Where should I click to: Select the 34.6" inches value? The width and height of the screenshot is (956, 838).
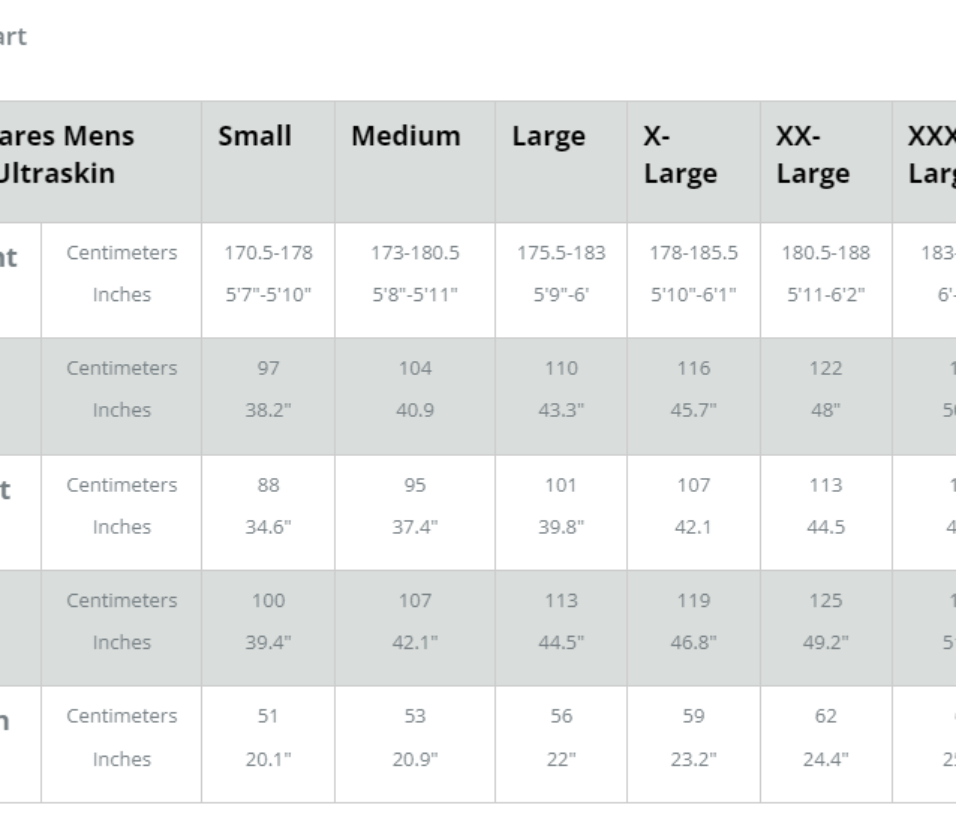tap(268, 527)
